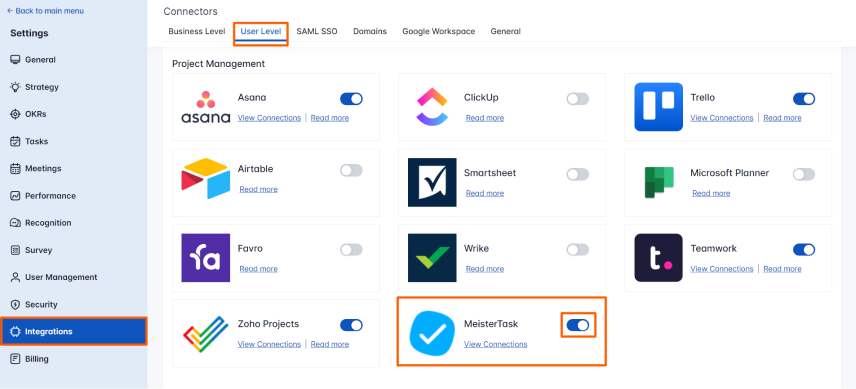
Task: Open Wrike Read more link
Action: [485, 269]
